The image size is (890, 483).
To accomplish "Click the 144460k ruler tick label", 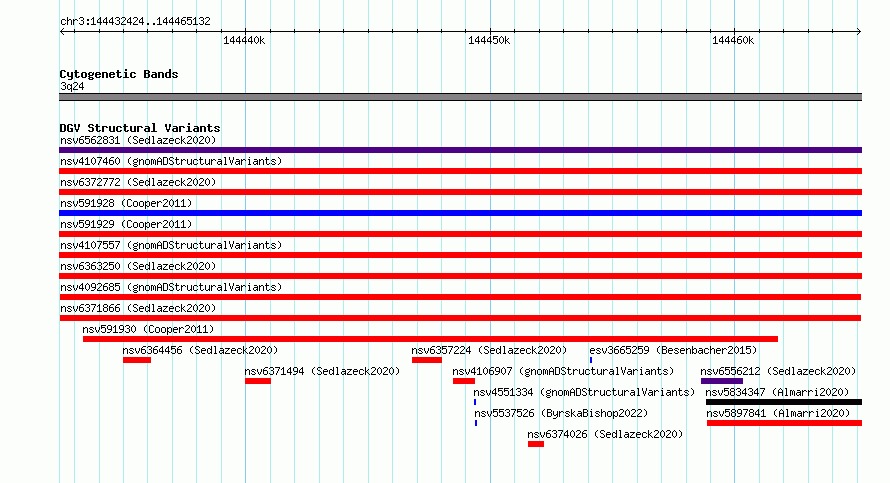I will tap(733, 40).
